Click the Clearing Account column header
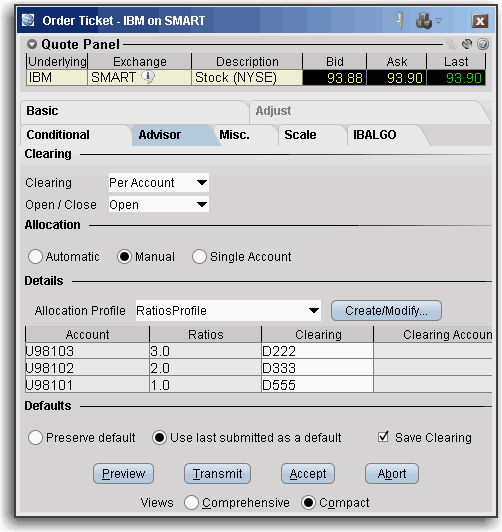This screenshot has height=532, width=502. coord(433,335)
